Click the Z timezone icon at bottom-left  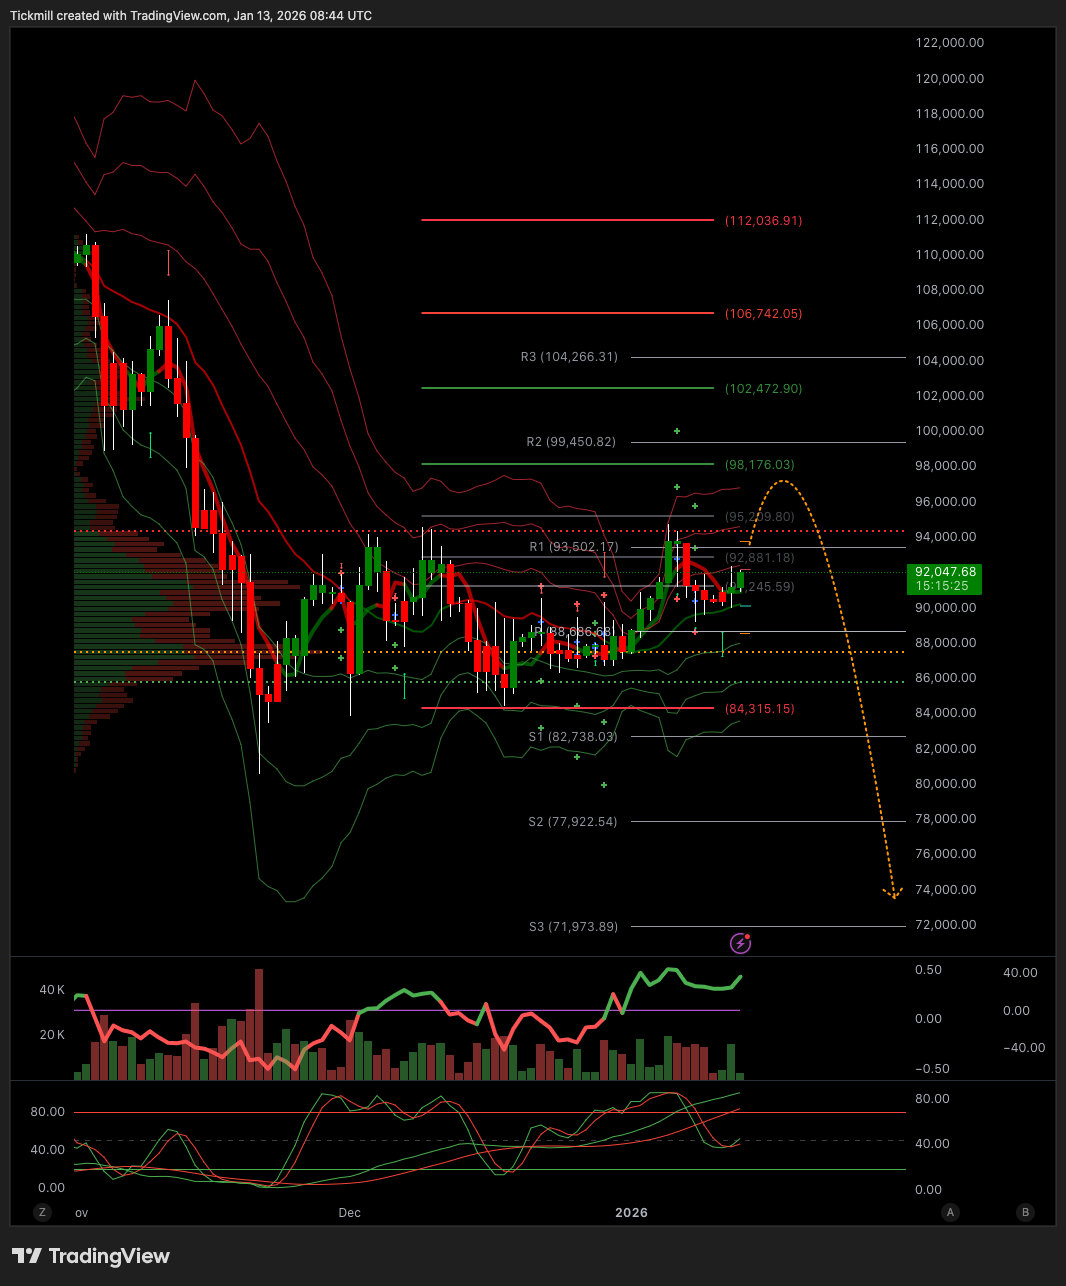point(42,1212)
